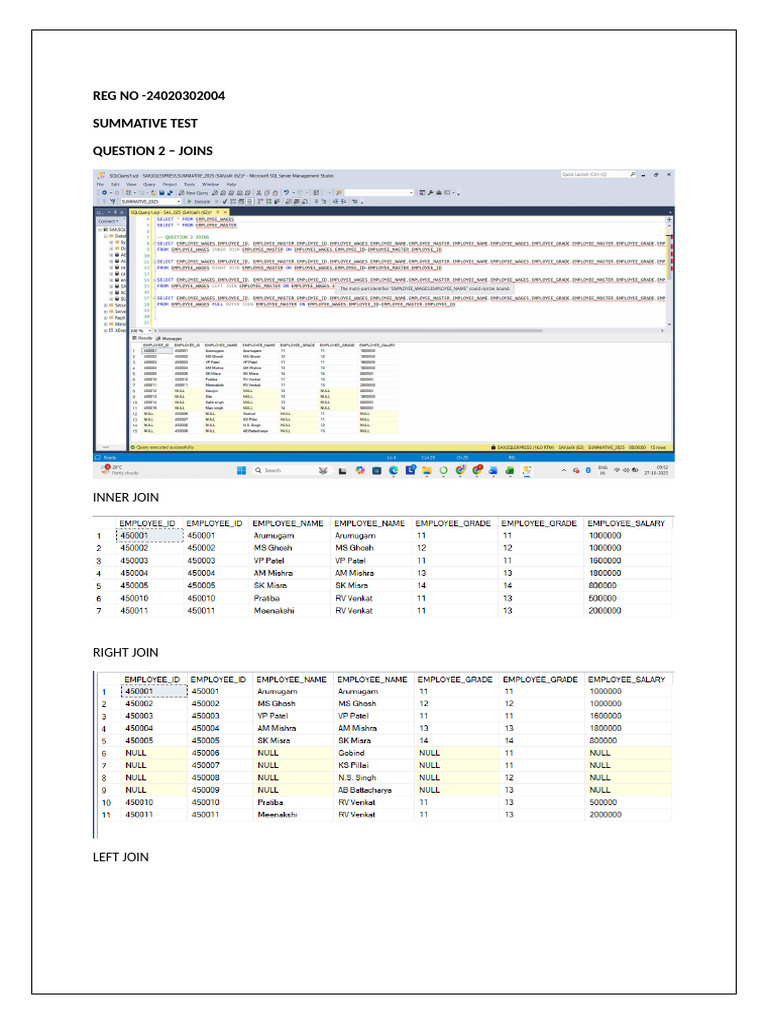The height and width of the screenshot is (1024, 768).
Task: Click the INNER JOIN heading
Action: point(125,497)
